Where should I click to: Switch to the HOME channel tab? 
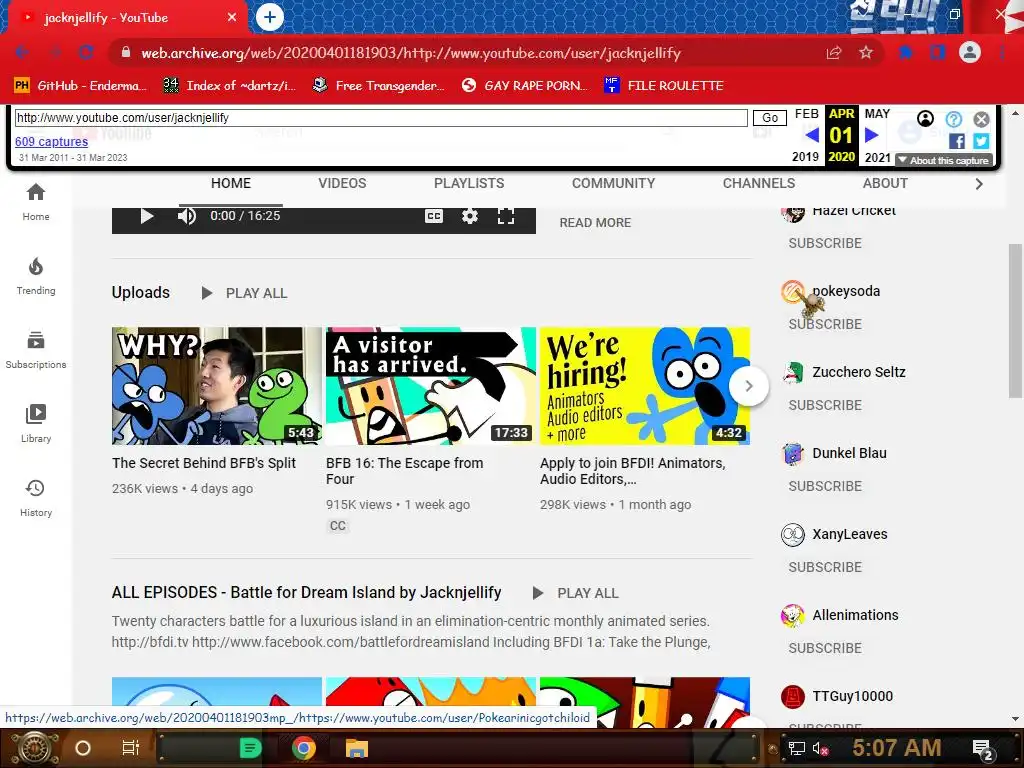coord(231,184)
